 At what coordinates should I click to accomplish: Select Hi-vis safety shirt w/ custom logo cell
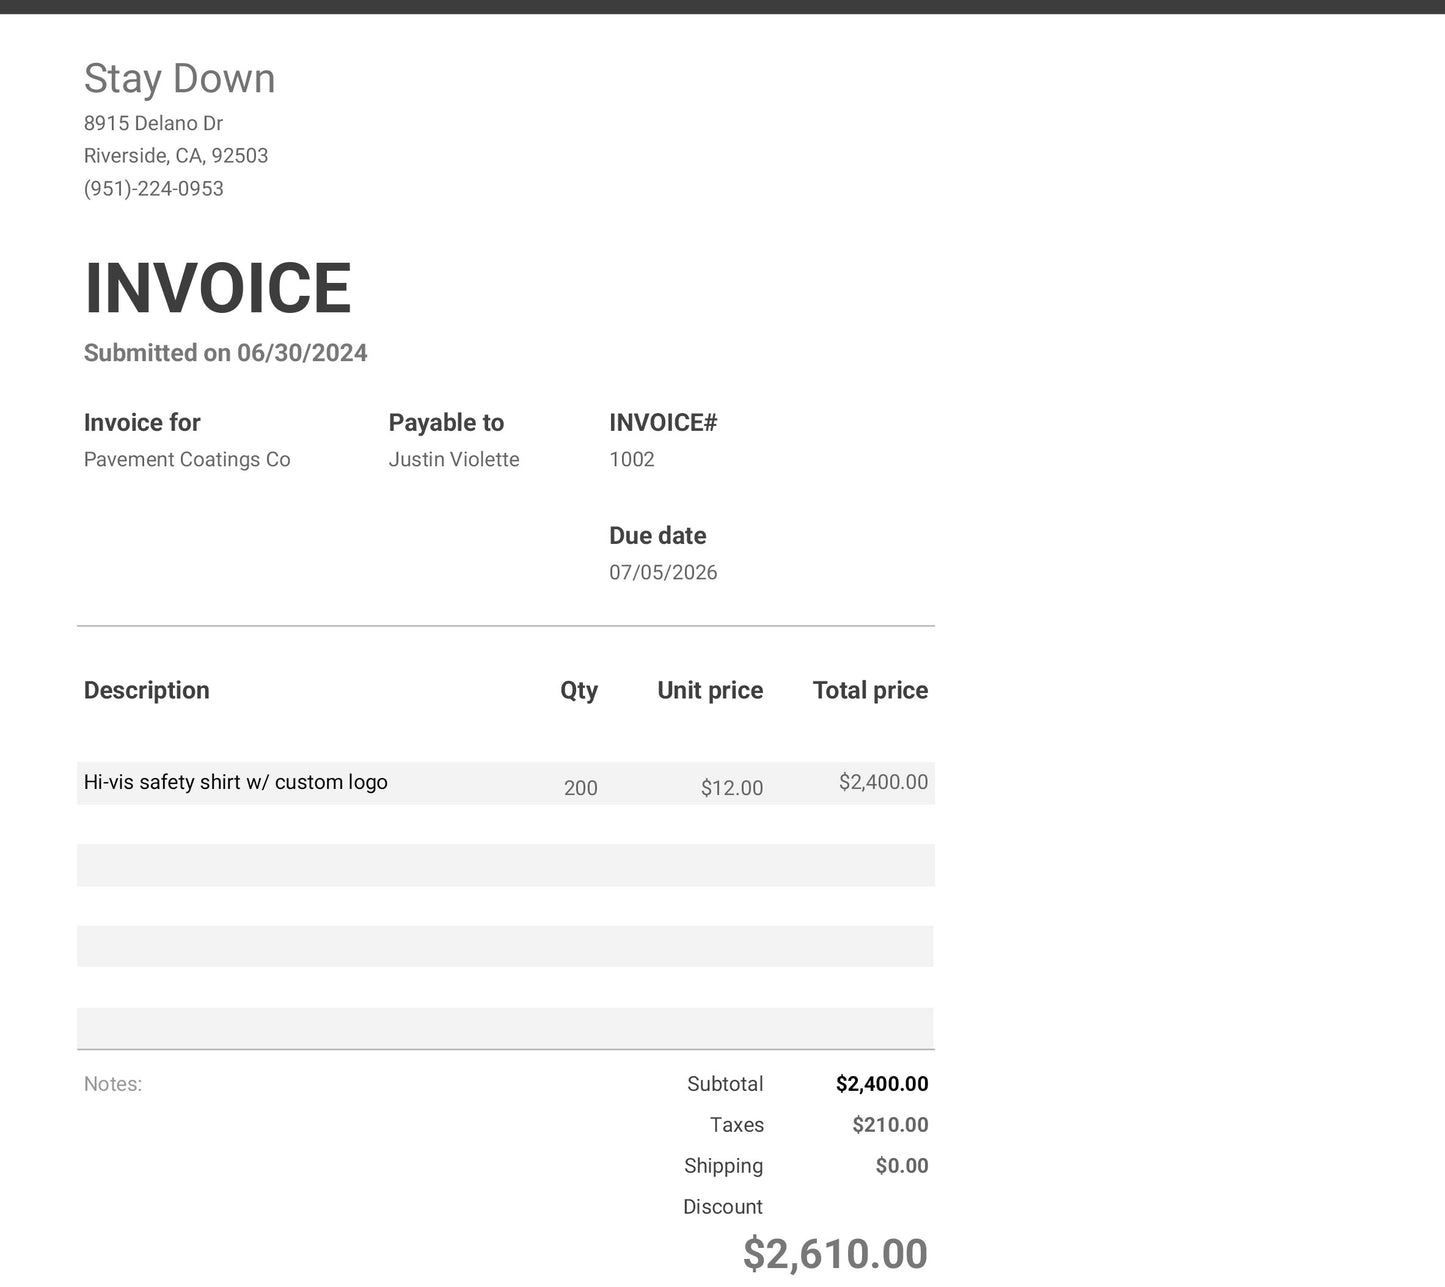(x=236, y=782)
